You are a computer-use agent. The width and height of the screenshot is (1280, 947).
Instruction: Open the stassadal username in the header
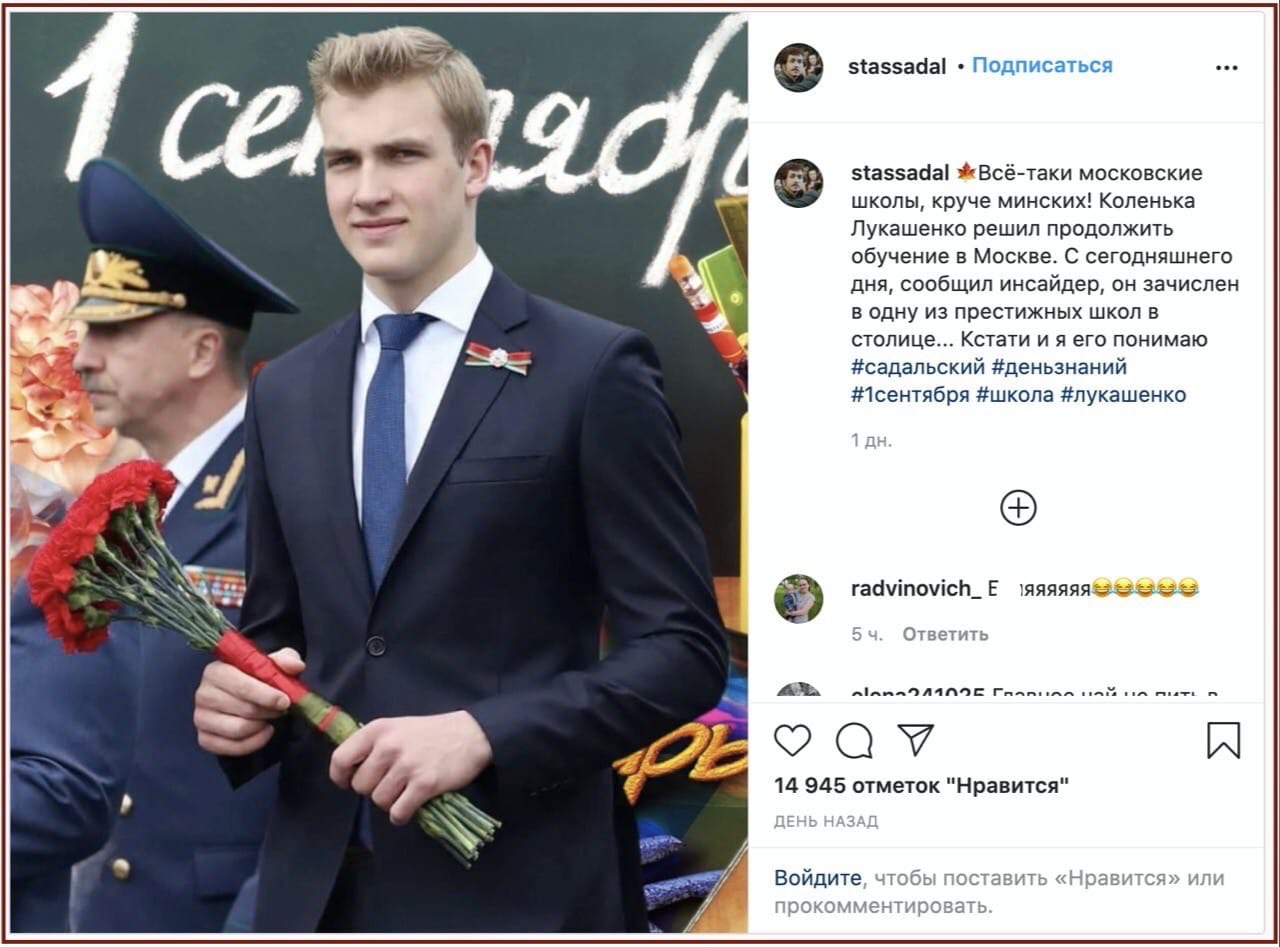(897, 67)
